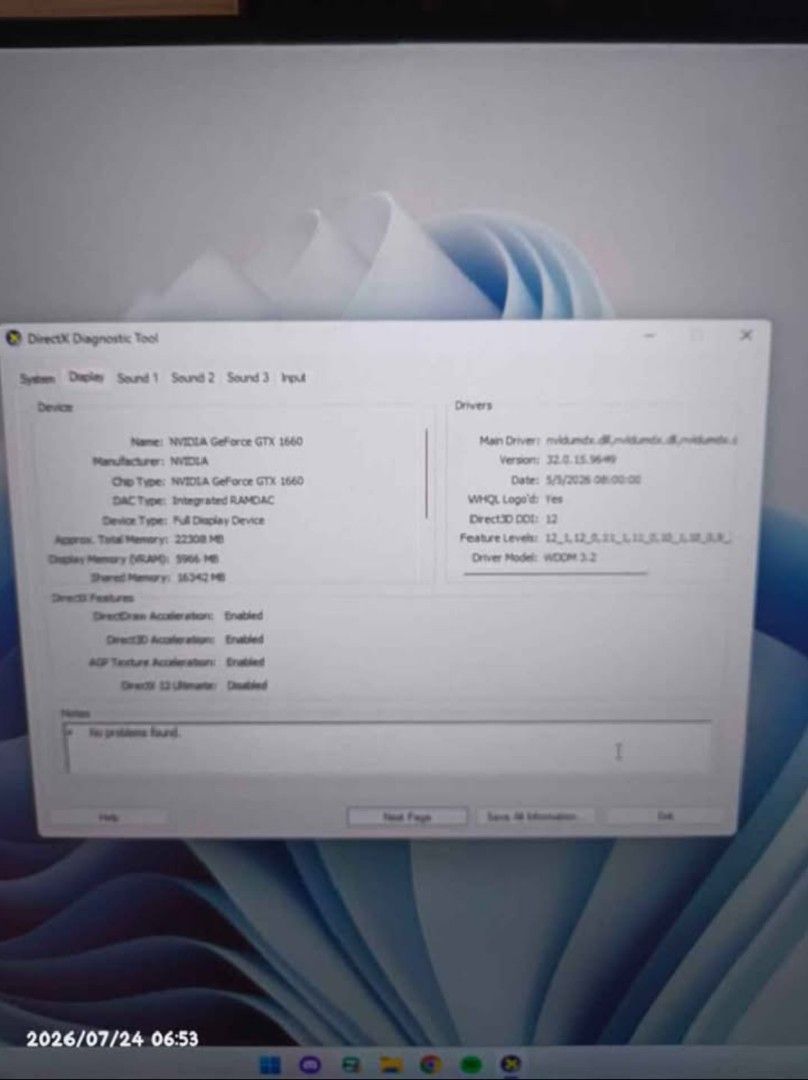
Task: Open the purple chat app in taskbar
Action: coord(310,1064)
